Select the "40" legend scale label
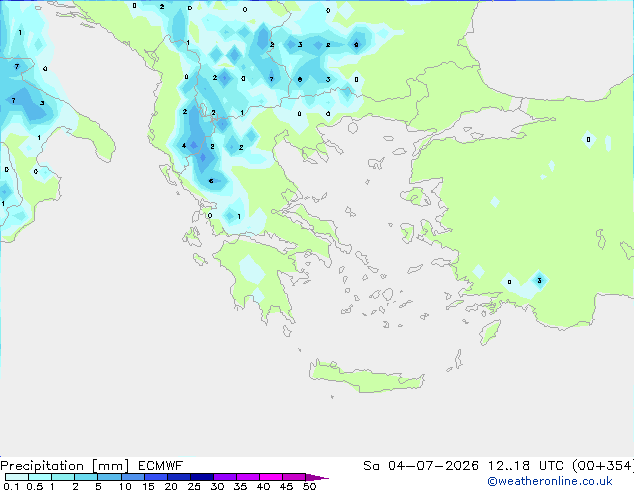 pos(263,486)
